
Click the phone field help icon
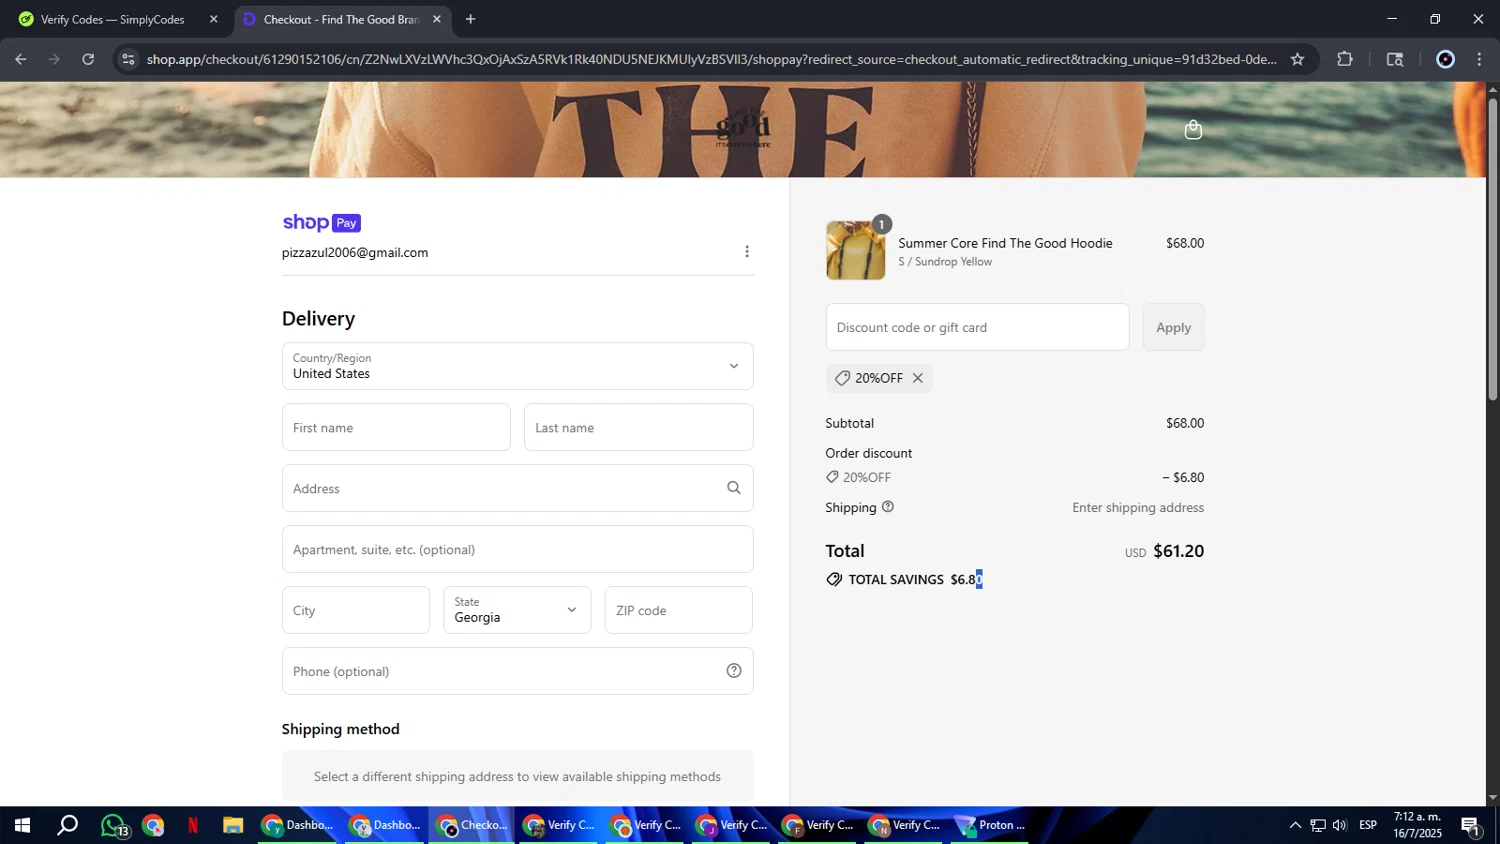734,671
